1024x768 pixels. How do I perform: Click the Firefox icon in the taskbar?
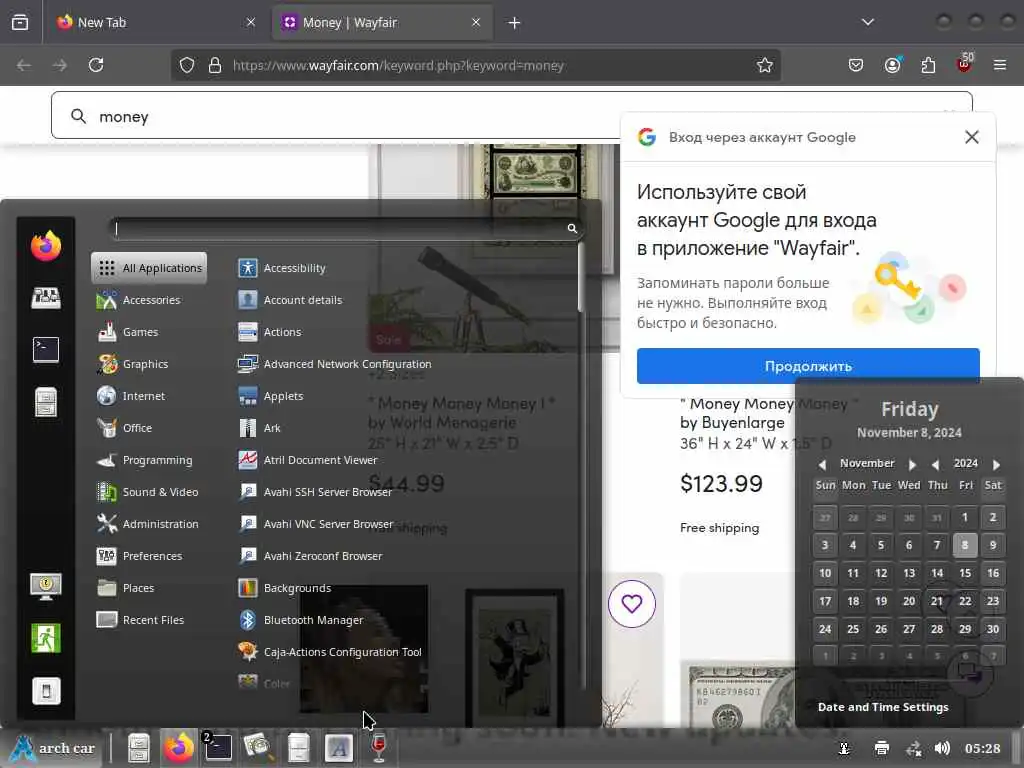click(178, 748)
